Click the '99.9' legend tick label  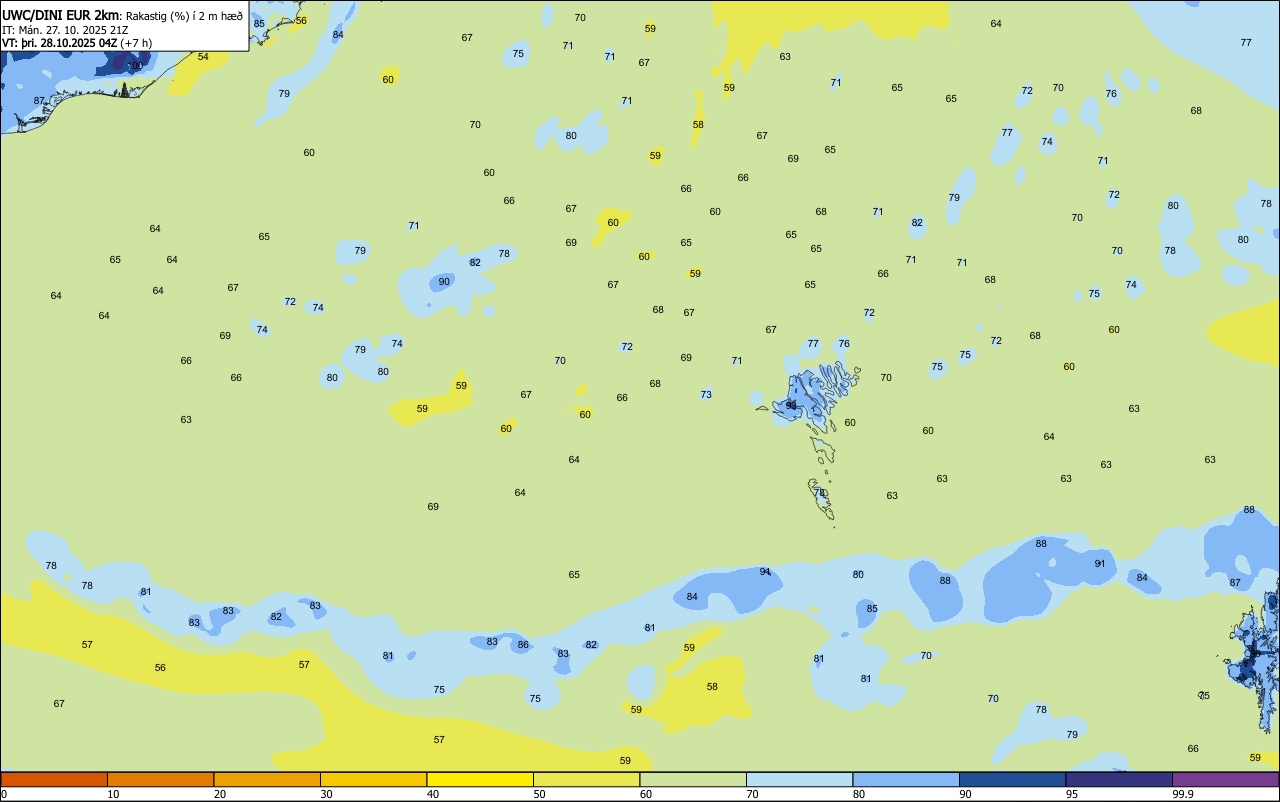click(x=1183, y=794)
